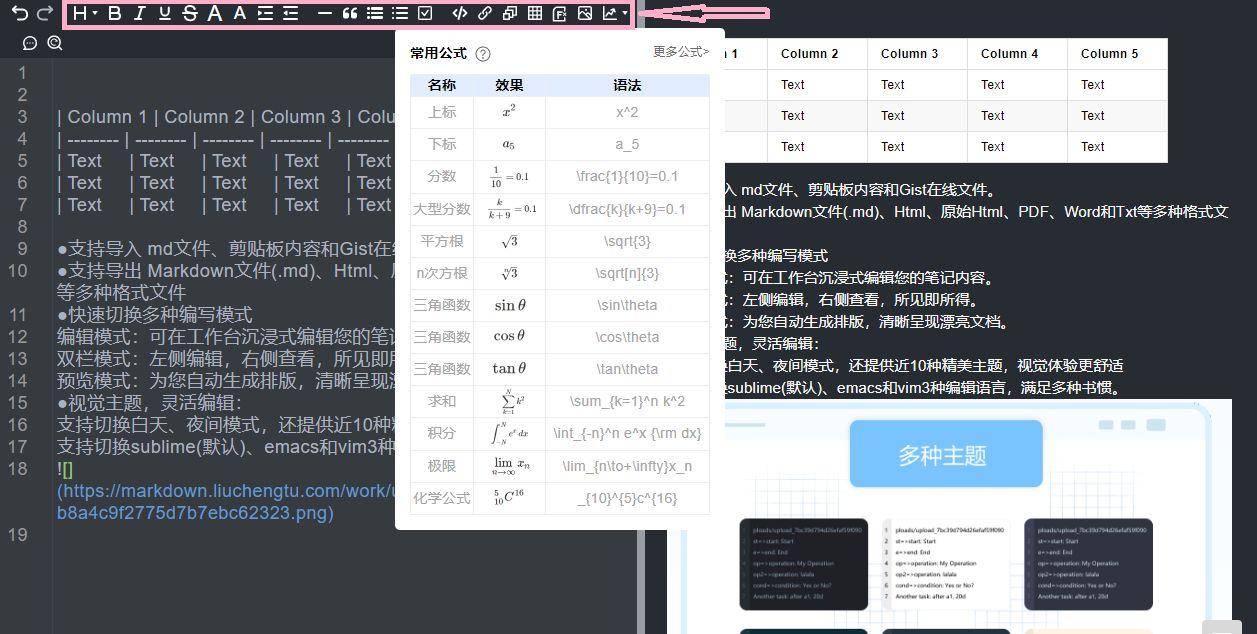Image resolution: width=1257 pixels, height=634 pixels.
Task: Insert an image
Action: click(585, 13)
